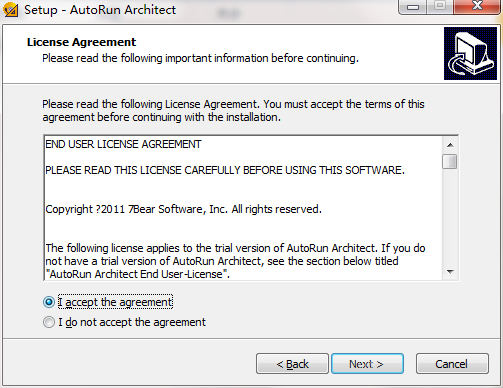
Task: Minimize the Setup window
Action: click(x=413, y=7)
